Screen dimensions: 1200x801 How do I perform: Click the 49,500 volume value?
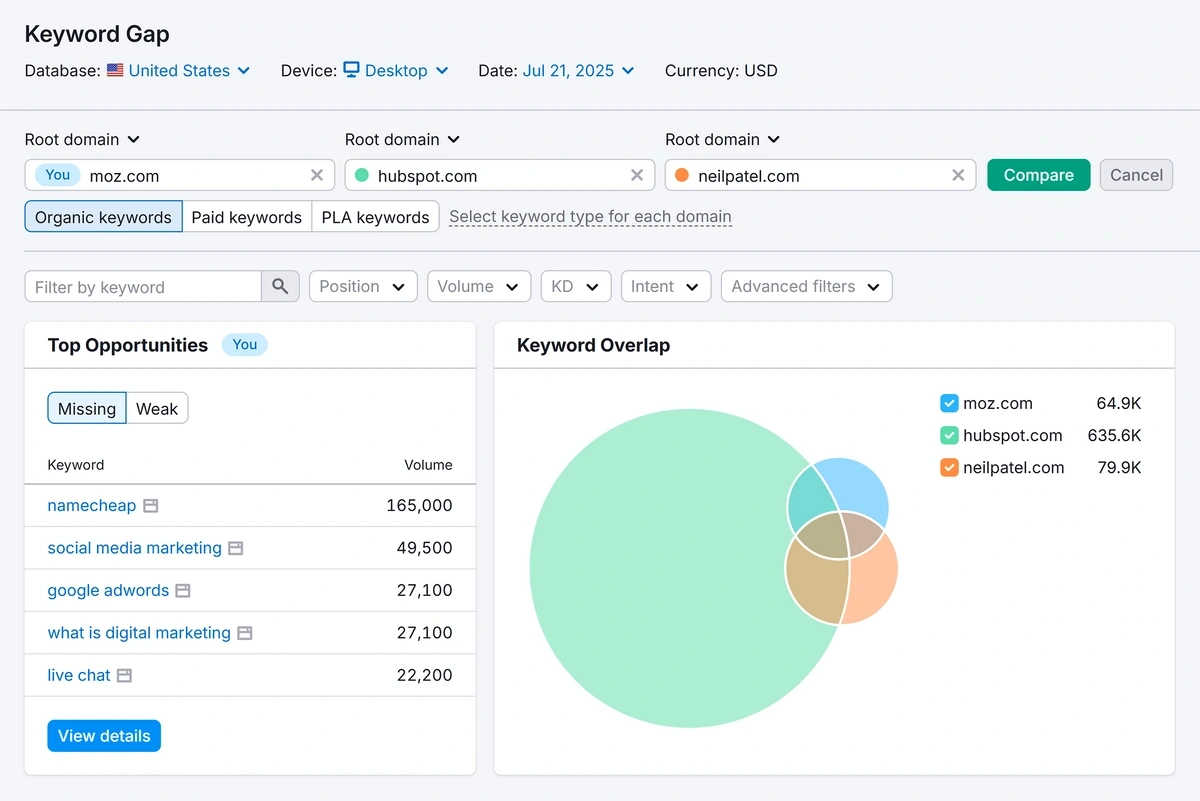click(424, 548)
